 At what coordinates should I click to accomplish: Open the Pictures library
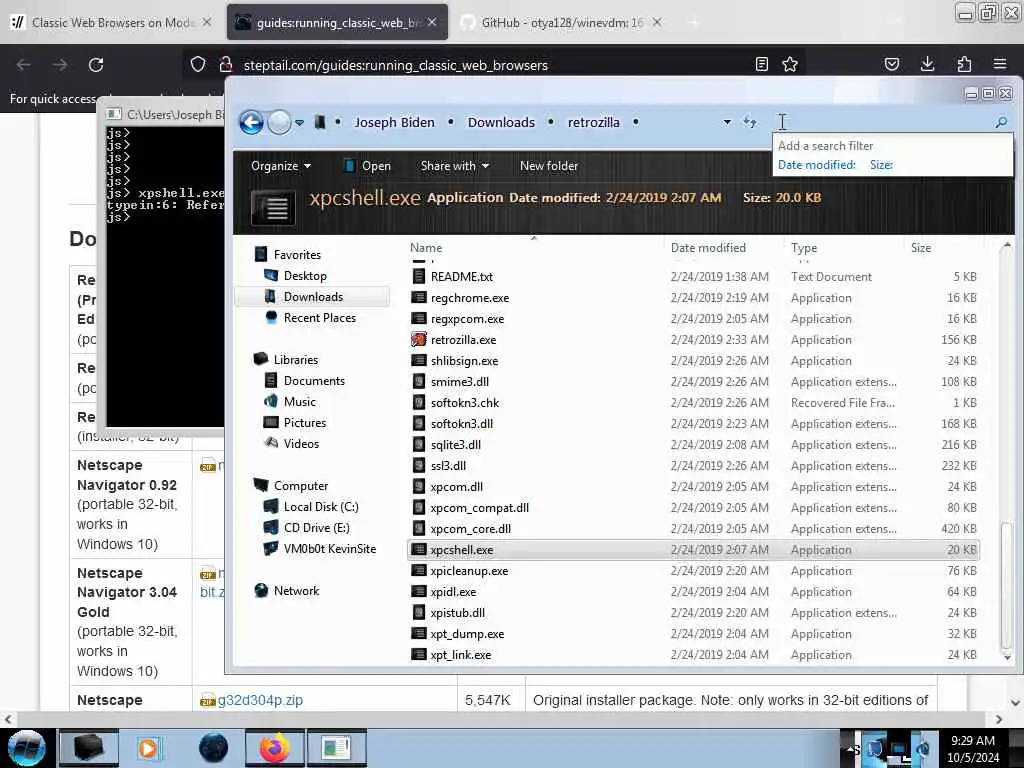(x=304, y=423)
